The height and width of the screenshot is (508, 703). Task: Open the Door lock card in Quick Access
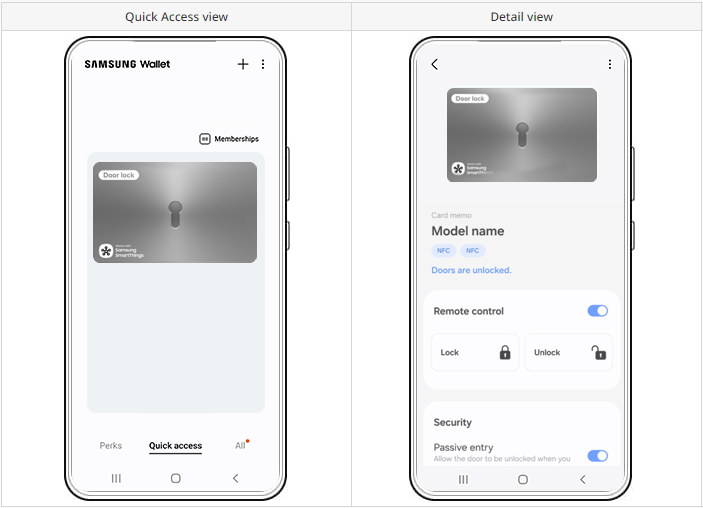coord(175,213)
